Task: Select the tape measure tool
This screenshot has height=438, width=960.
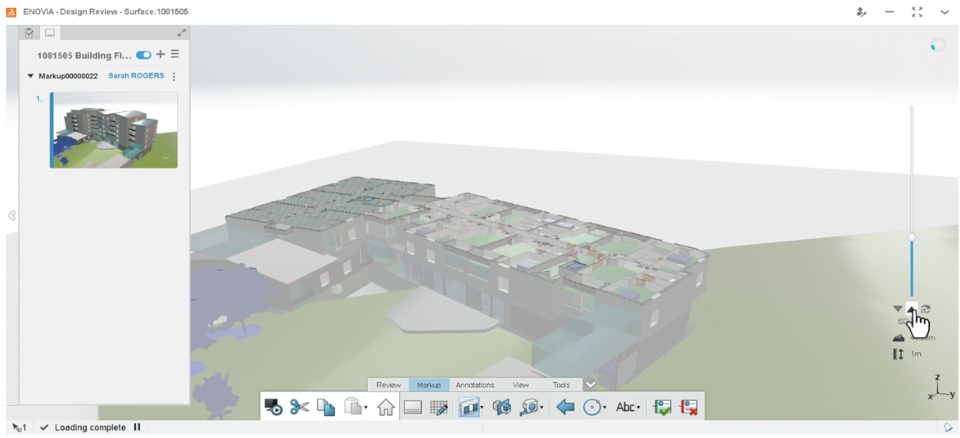Action: pyautogui.click(x=530, y=407)
